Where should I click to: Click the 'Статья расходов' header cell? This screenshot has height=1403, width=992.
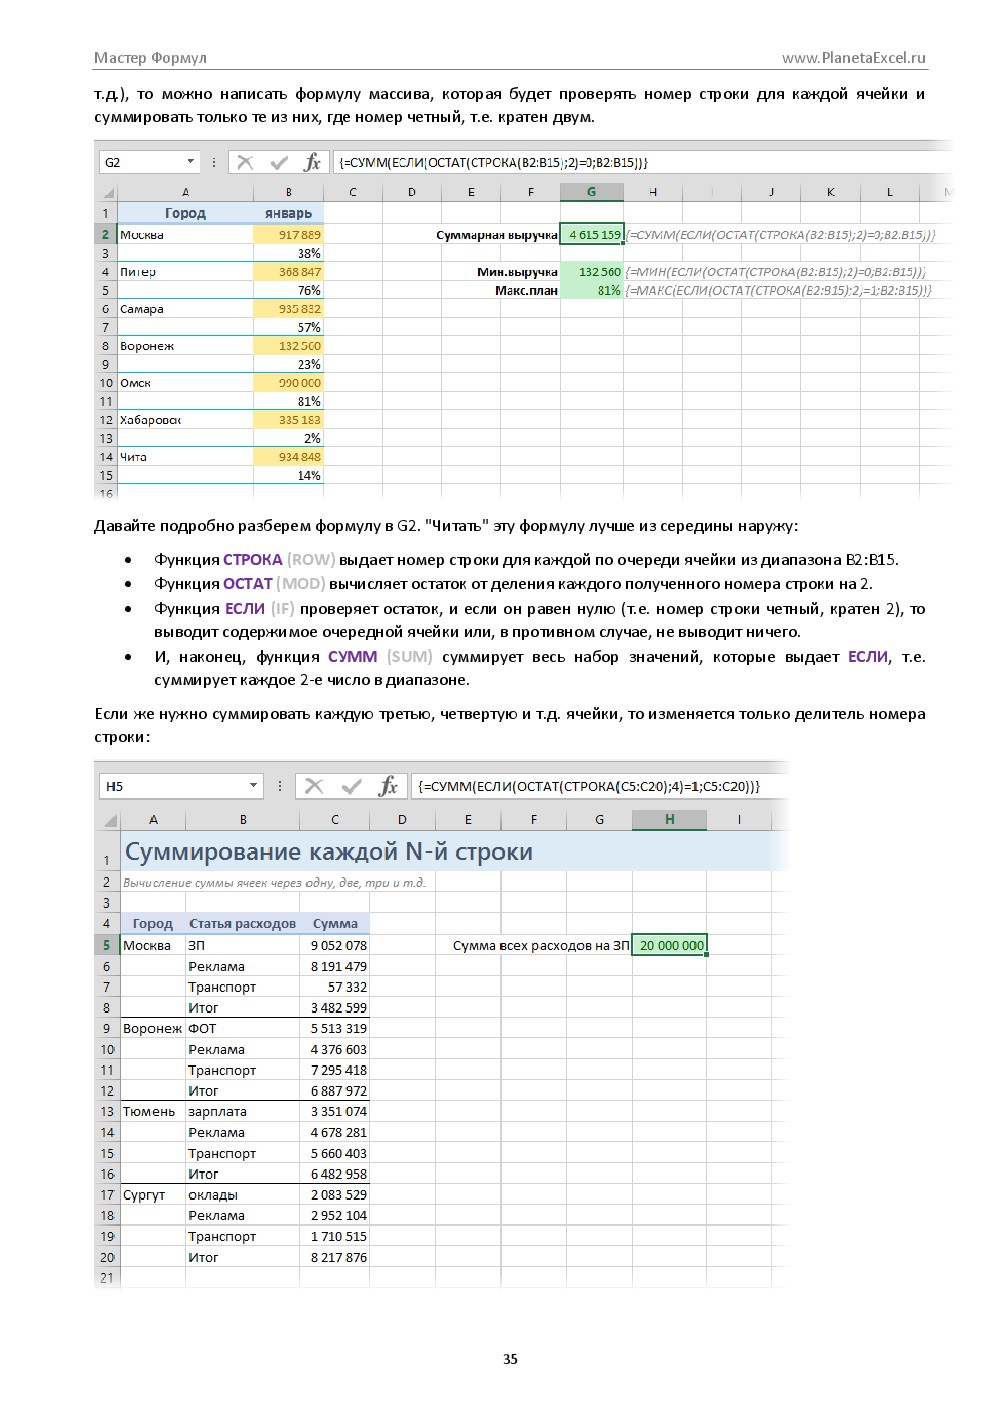pyautogui.click(x=242, y=924)
